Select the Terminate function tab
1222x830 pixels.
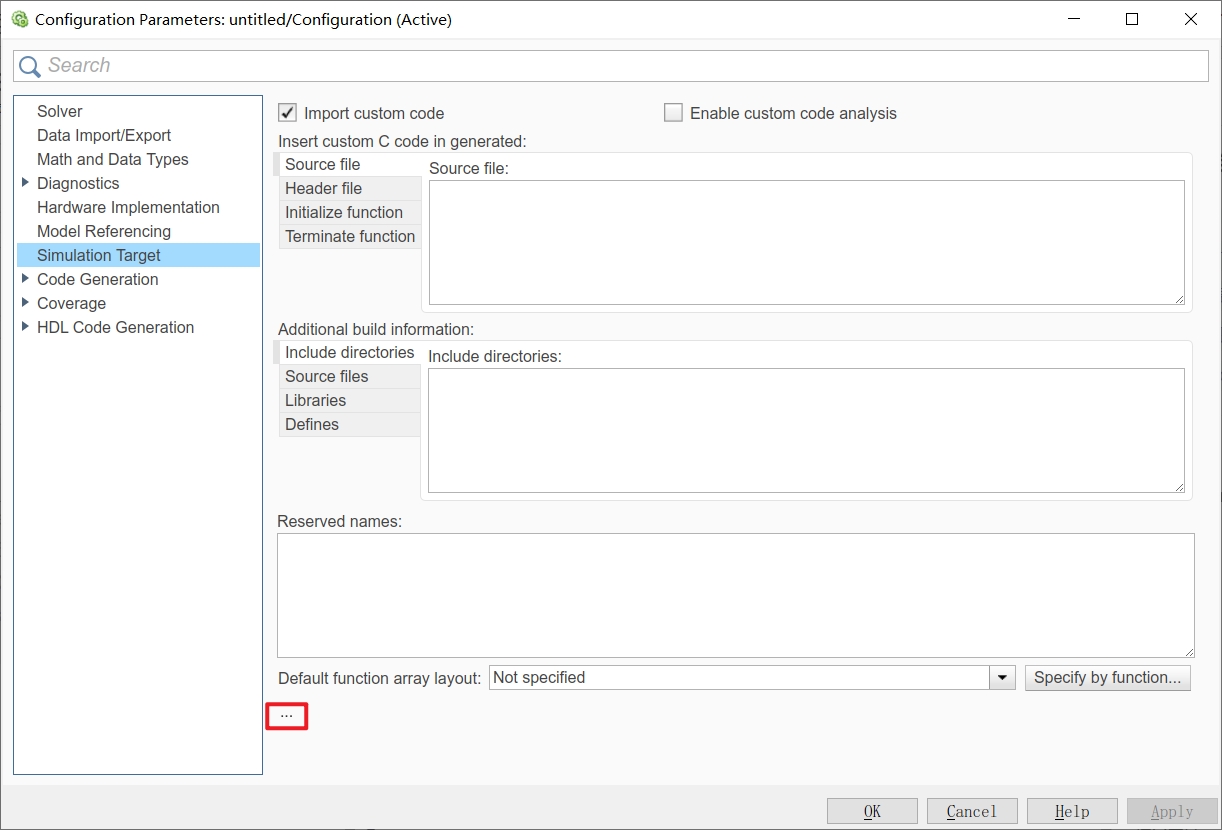coord(349,236)
